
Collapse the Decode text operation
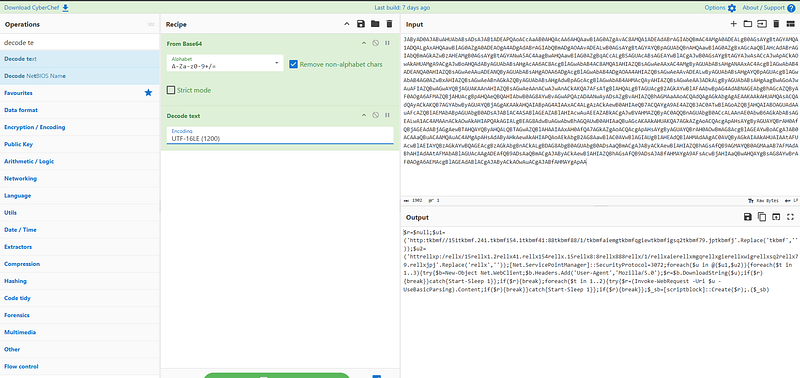[364, 115]
